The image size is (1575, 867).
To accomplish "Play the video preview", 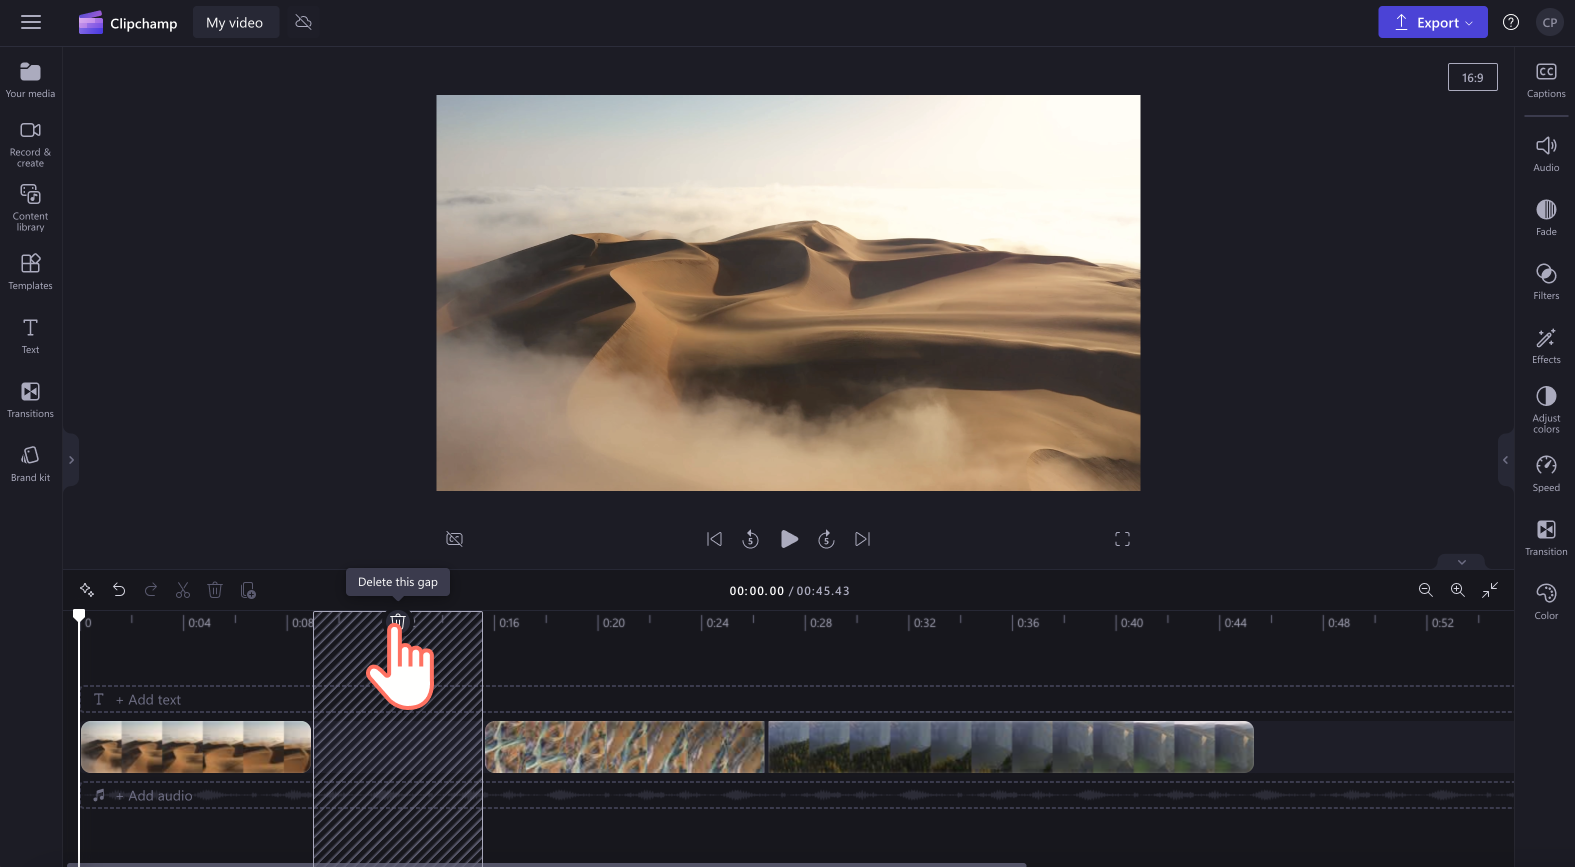I will [789, 539].
